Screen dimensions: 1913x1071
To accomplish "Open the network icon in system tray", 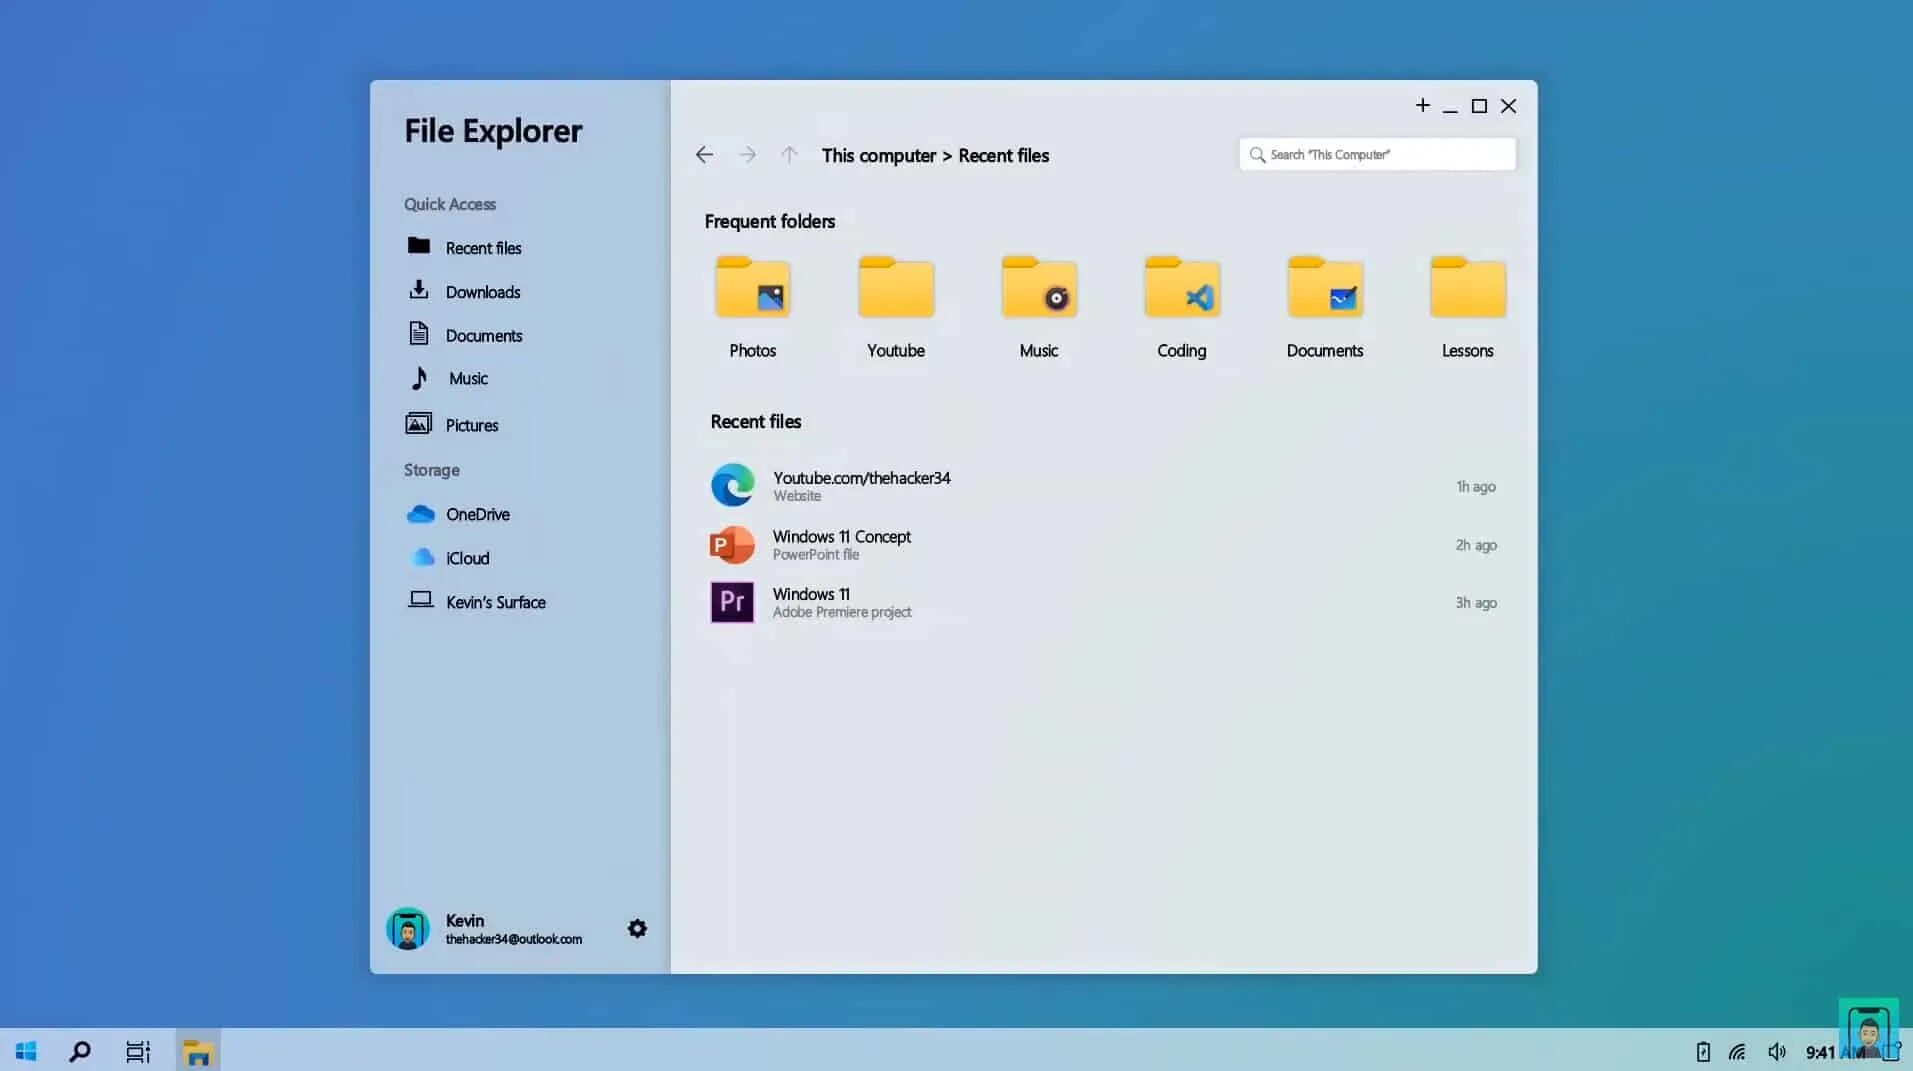I will coord(1737,1051).
